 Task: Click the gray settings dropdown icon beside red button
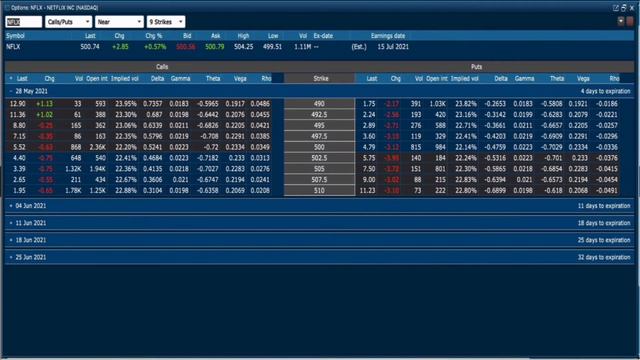[621, 22]
